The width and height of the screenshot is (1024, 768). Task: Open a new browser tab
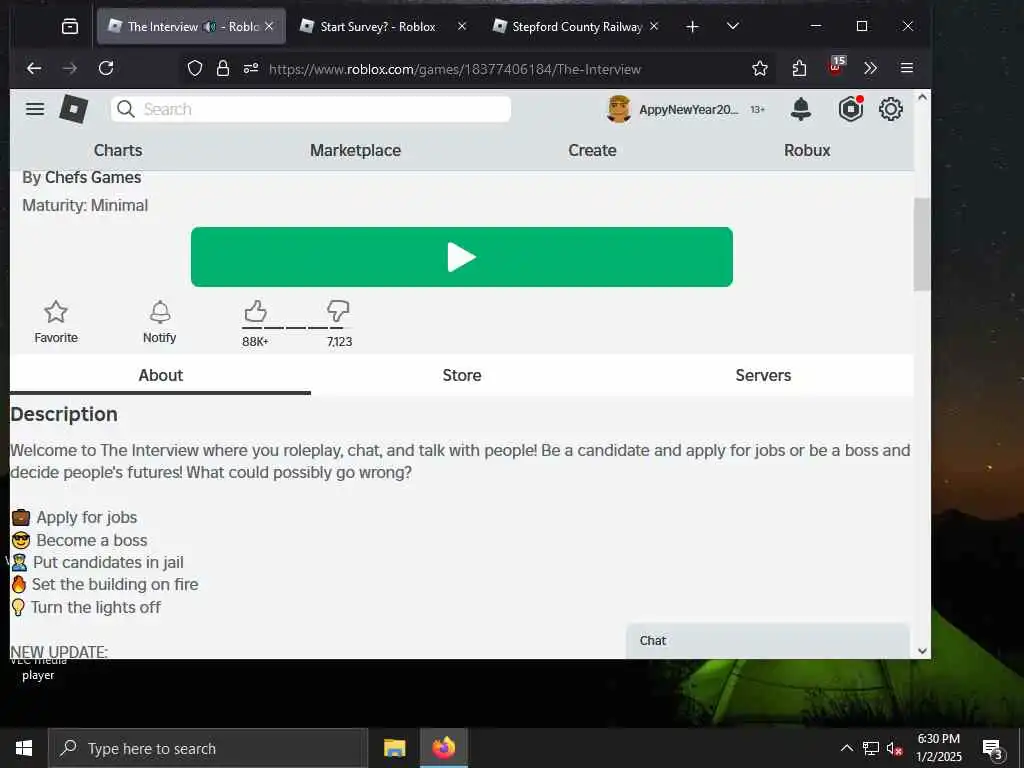(x=692, y=27)
